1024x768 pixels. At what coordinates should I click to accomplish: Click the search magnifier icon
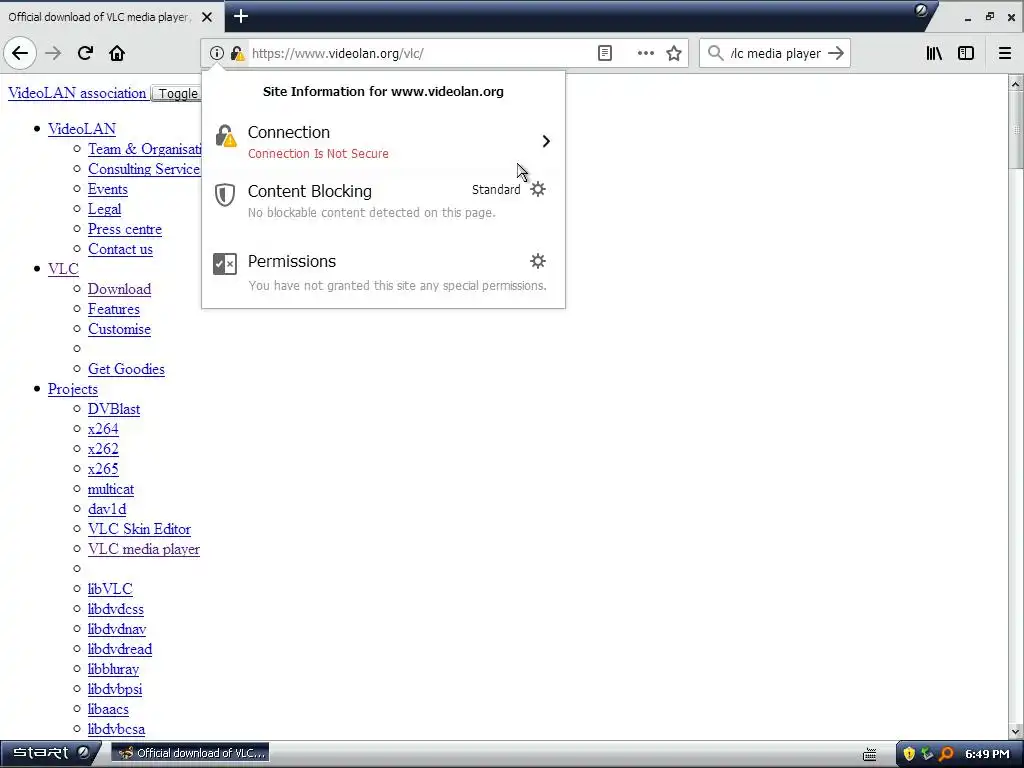(x=716, y=53)
